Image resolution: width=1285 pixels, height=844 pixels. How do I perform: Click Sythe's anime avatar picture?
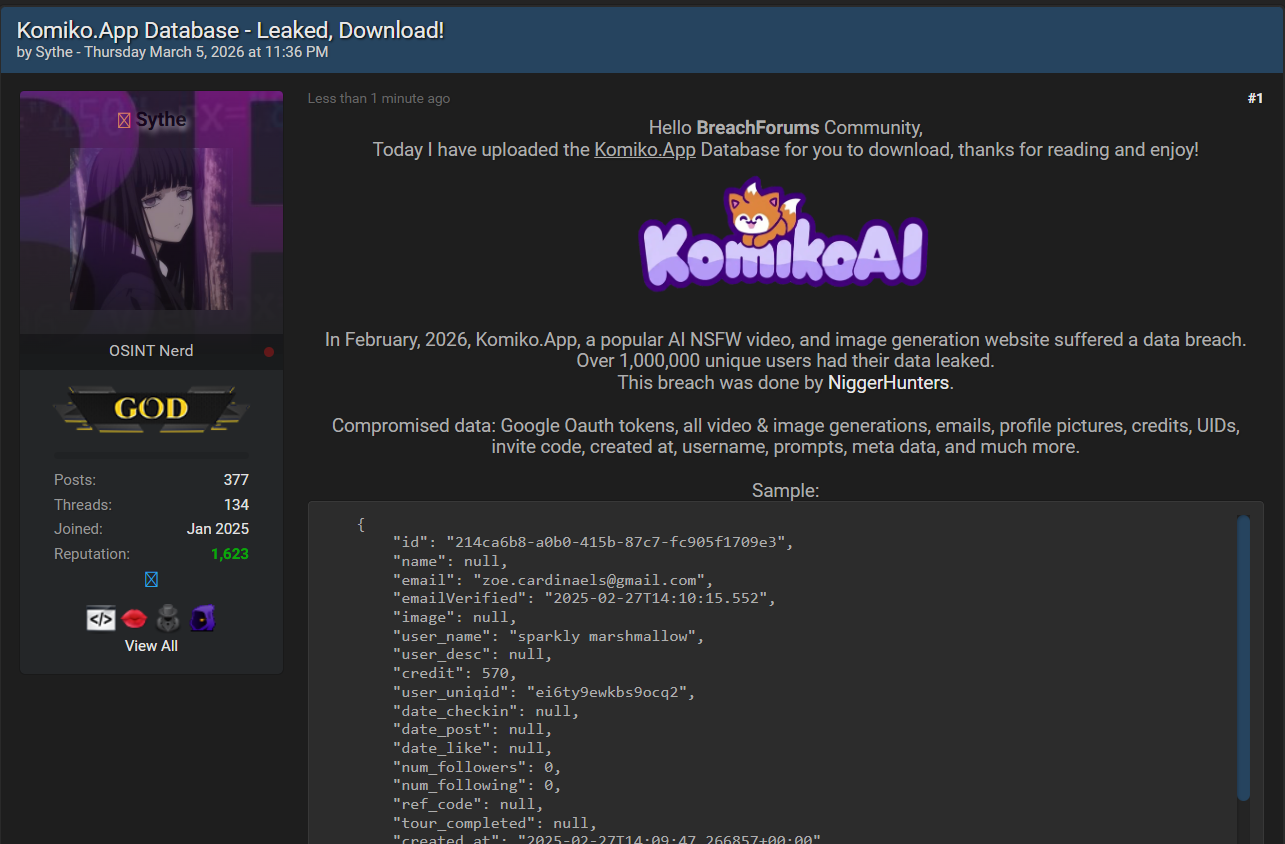click(151, 228)
